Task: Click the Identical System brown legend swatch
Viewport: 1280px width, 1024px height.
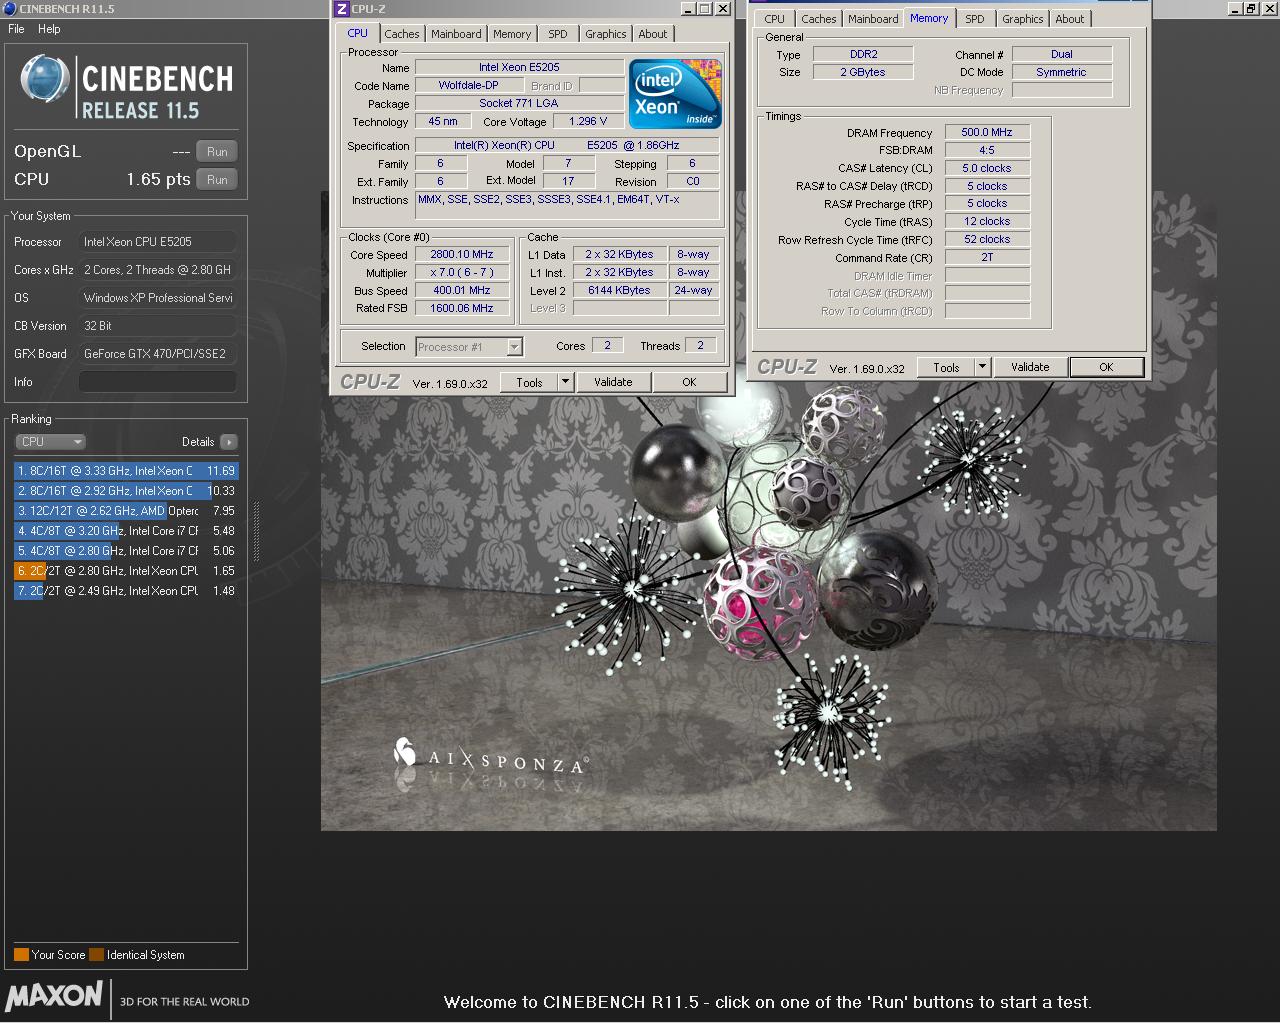Action: coord(96,954)
